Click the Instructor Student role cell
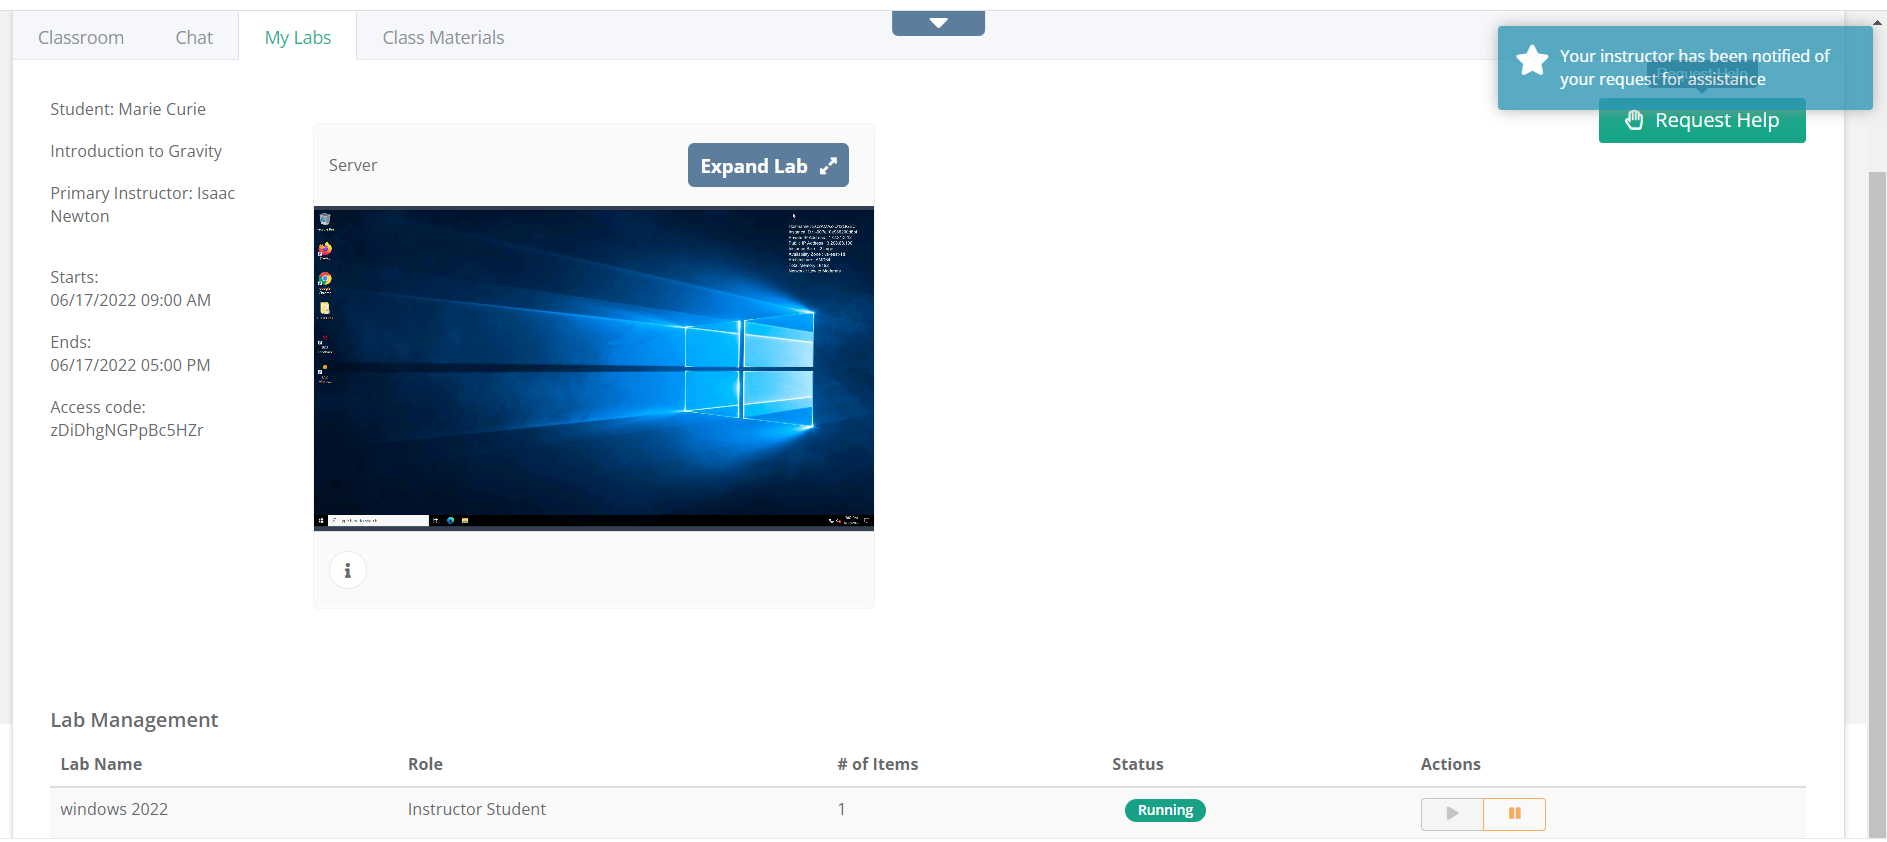Screen dimensions: 1887x842 coord(477,809)
